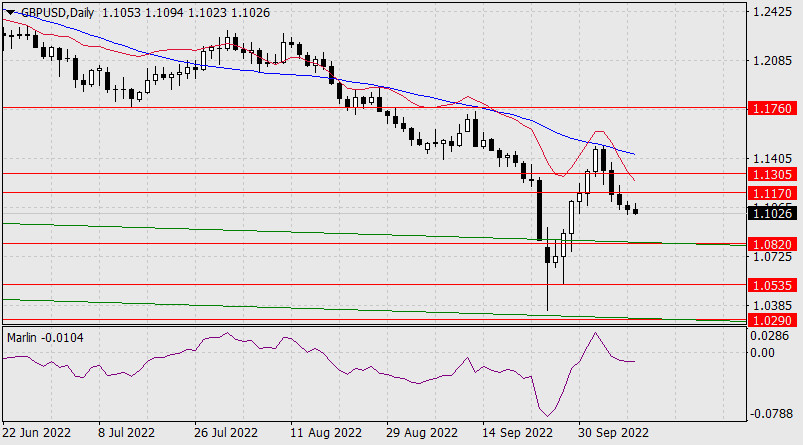Click the 1.0385 price scale value

(x=772, y=306)
